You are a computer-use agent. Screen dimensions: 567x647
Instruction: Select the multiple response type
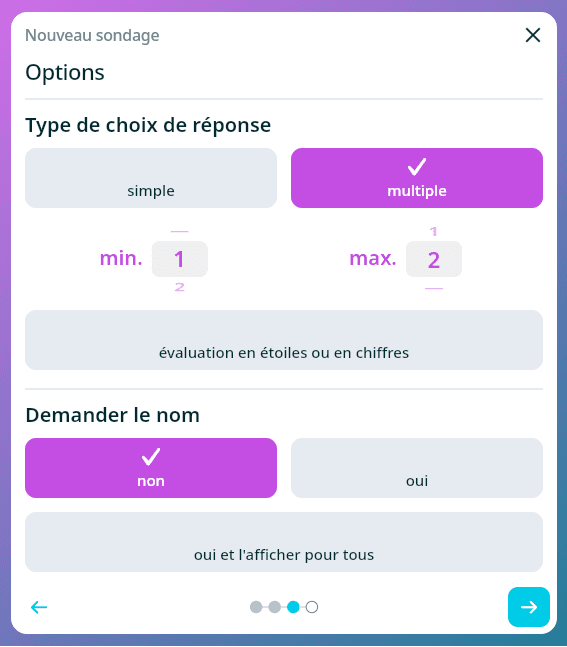click(x=417, y=178)
